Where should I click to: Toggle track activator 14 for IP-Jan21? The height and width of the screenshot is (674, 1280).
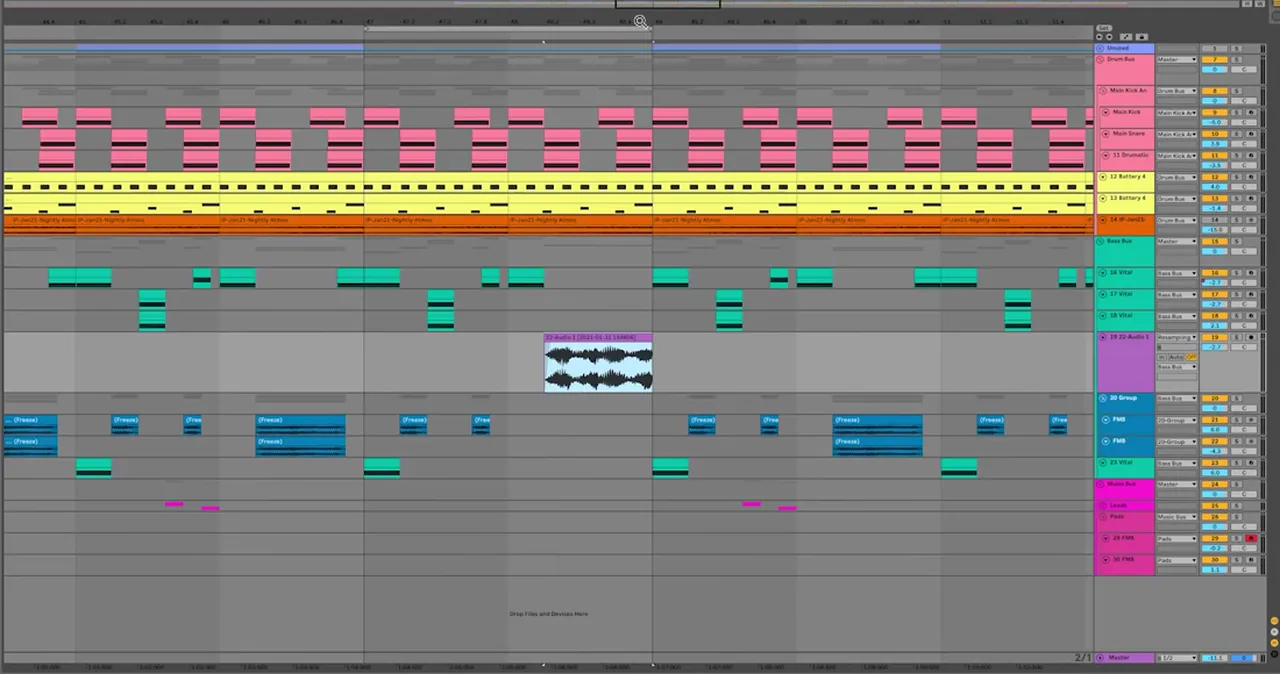(x=1214, y=219)
